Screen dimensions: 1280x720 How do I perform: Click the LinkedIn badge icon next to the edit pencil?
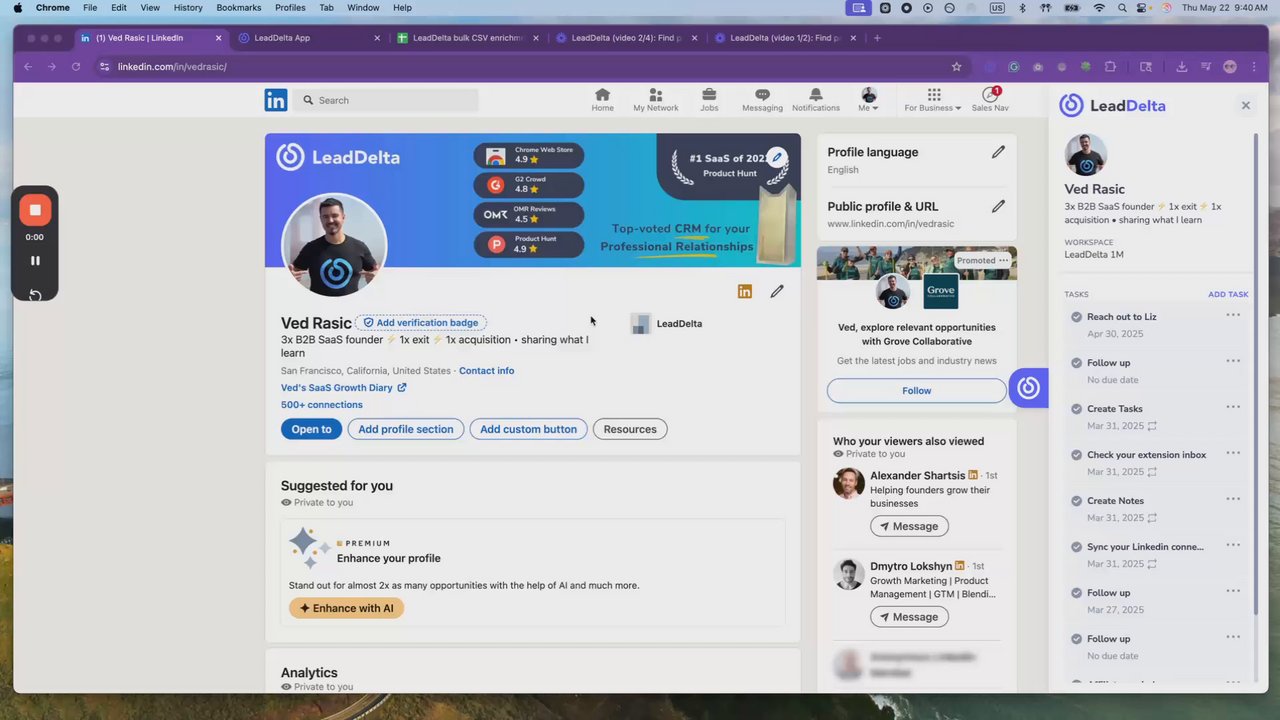[744, 291]
